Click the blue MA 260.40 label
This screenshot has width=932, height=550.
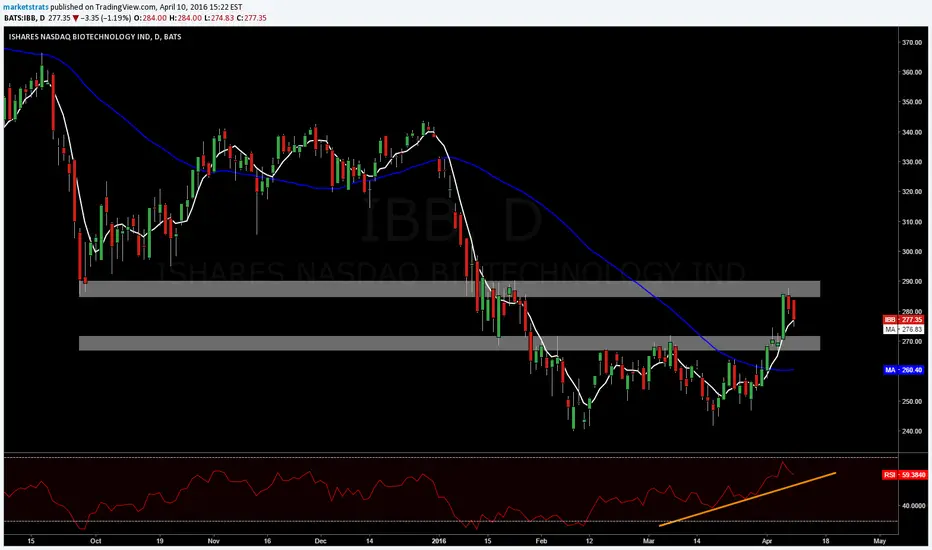pyautogui.click(x=903, y=370)
